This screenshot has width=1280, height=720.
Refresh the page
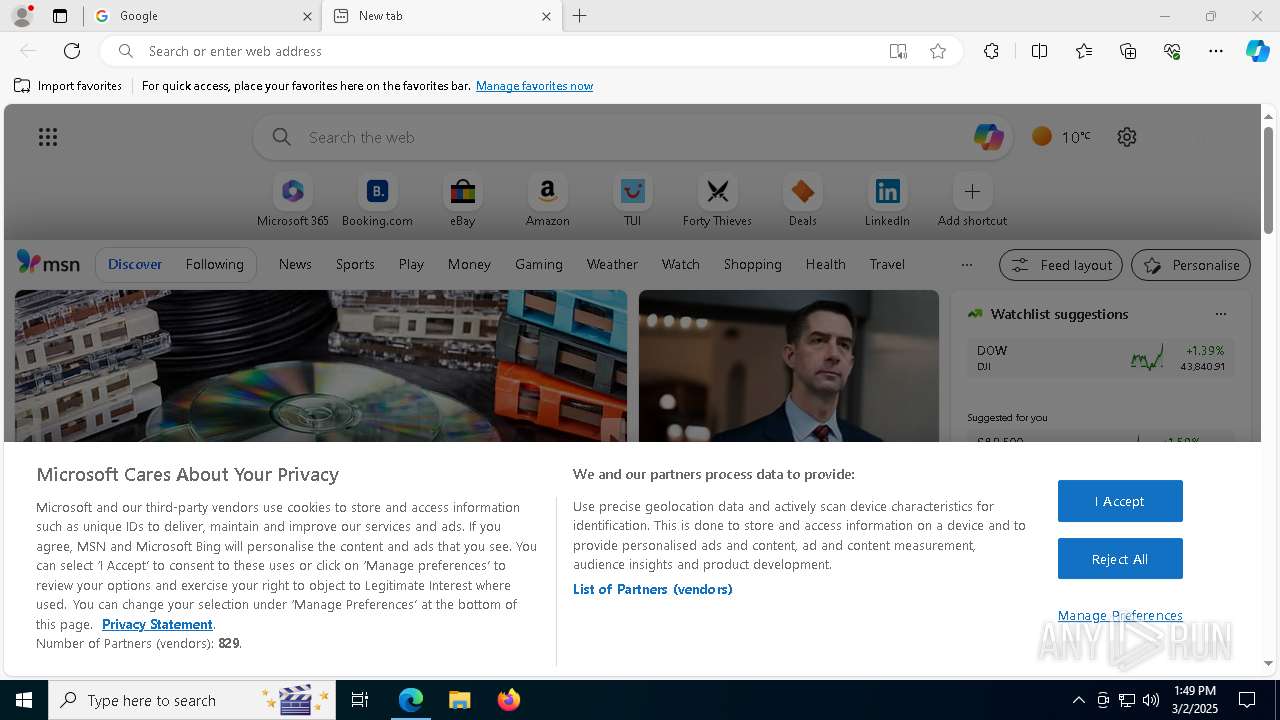tap(72, 51)
